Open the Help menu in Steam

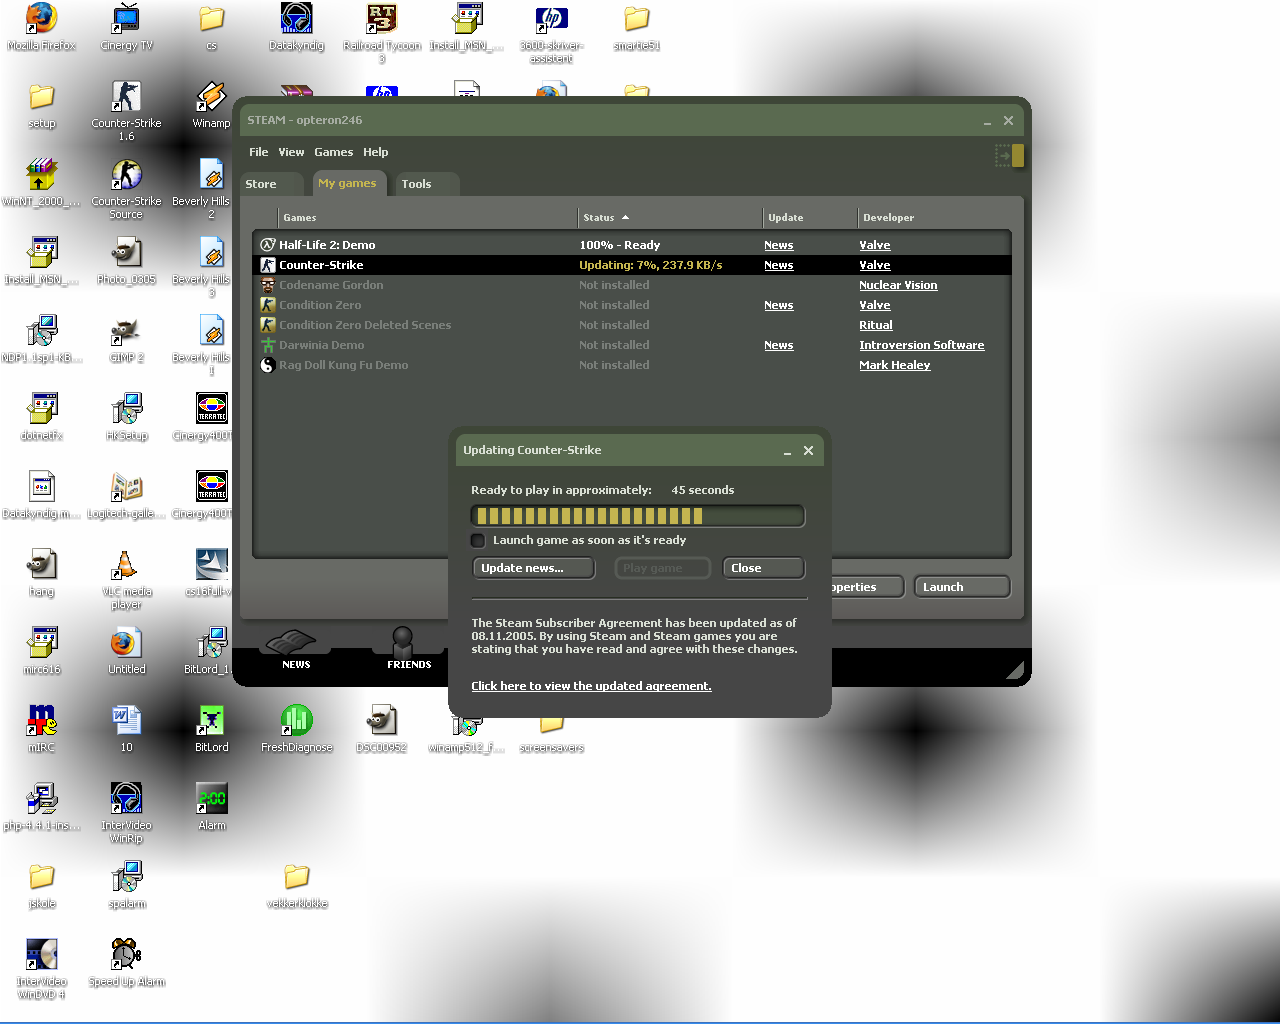[375, 152]
